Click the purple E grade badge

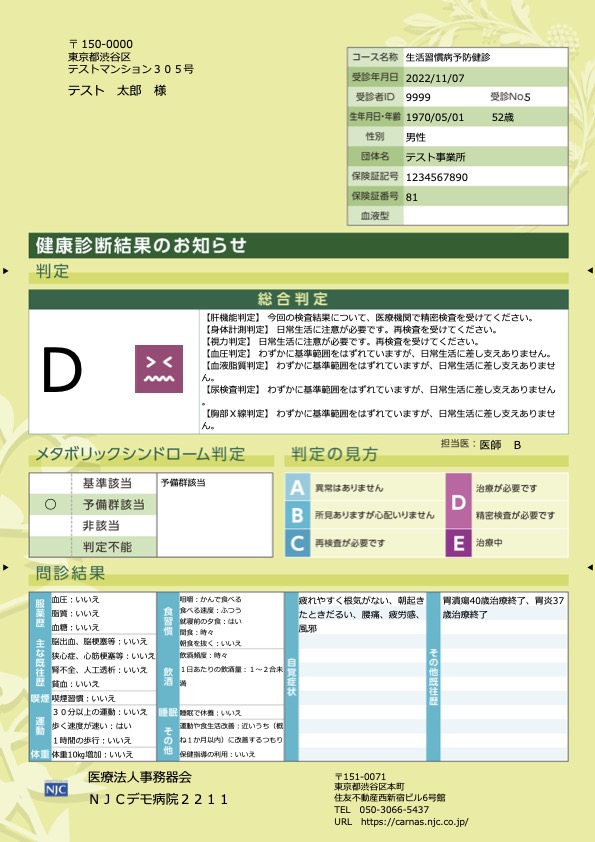(x=459, y=543)
